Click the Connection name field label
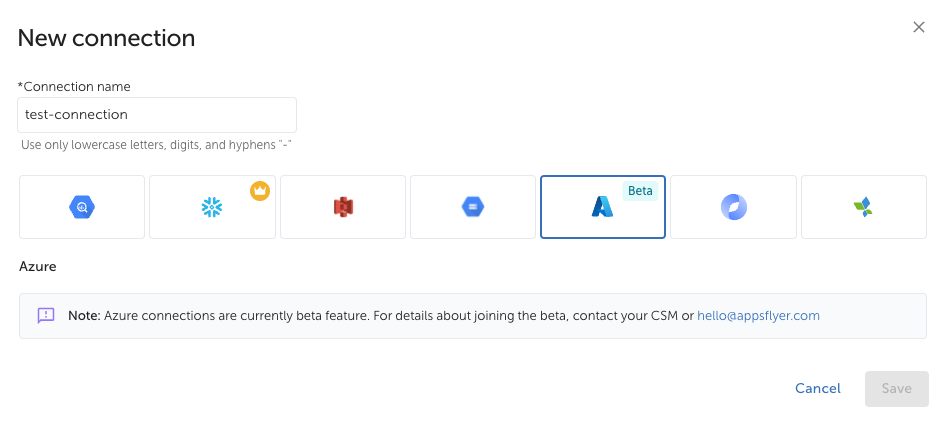Screen dimensions: 943x423 click(75, 87)
